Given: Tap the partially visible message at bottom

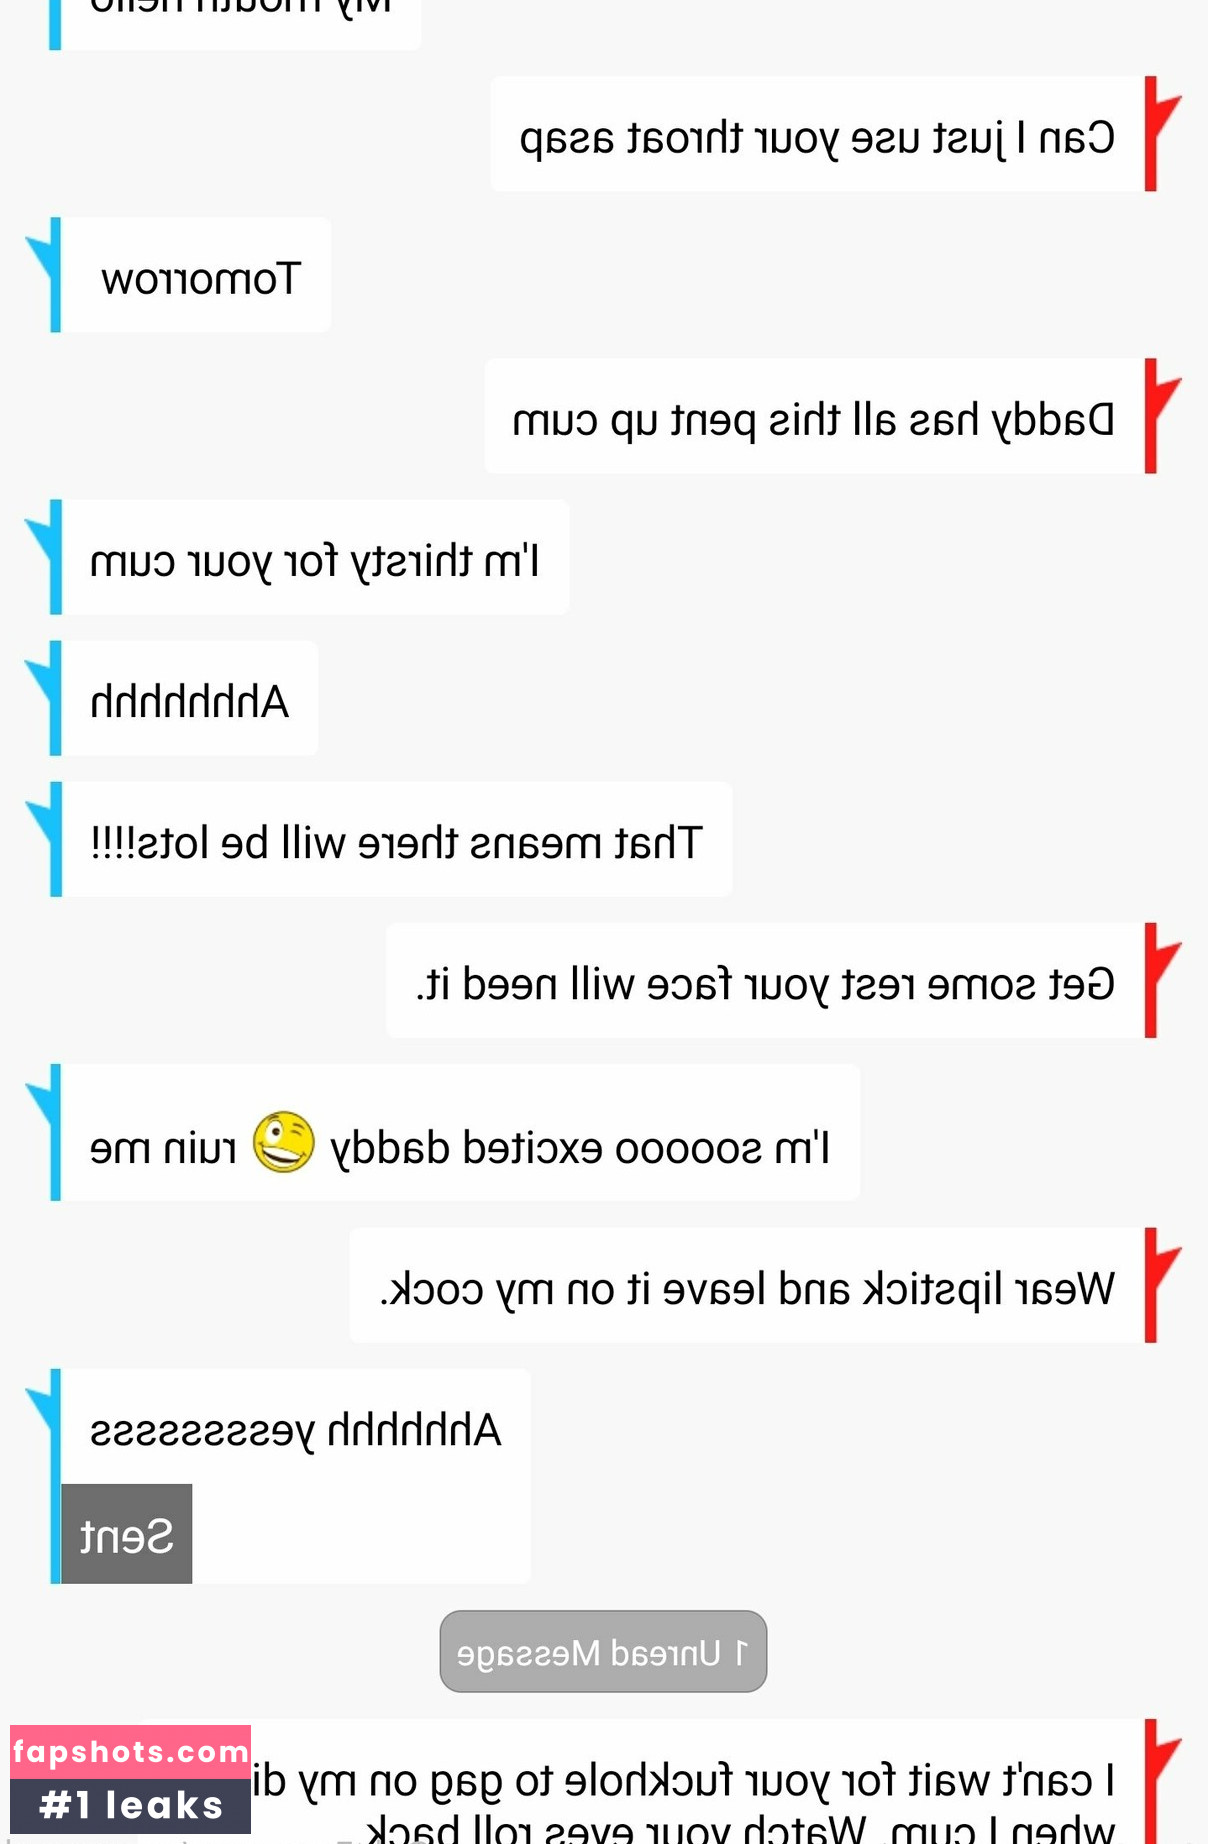Looking at the screenshot, I should [690, 1782].
